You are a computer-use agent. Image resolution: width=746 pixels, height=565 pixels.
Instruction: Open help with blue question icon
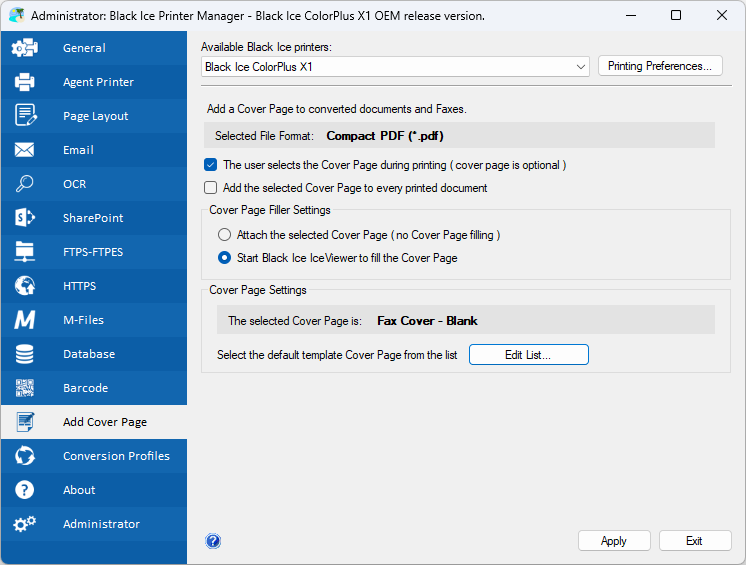coord(213,541)
